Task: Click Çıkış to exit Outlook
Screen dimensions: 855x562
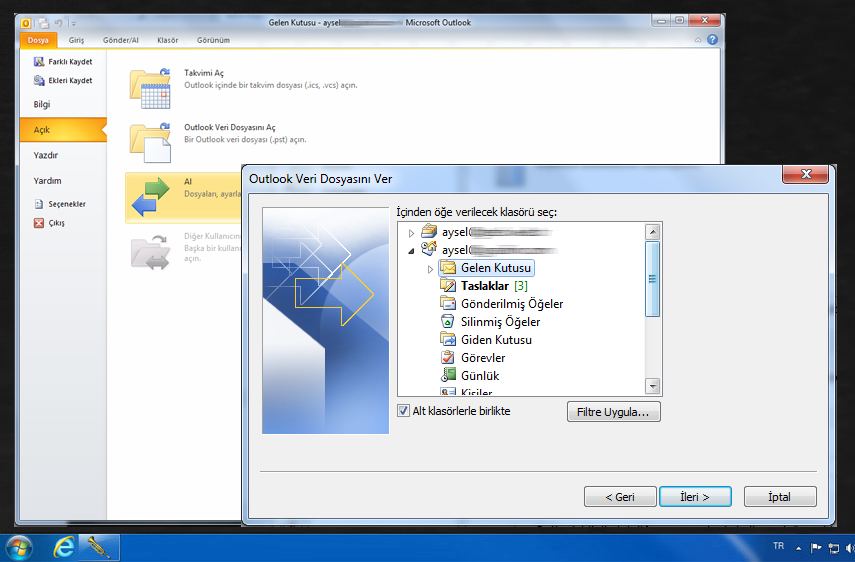Action: tap(50, 222)
